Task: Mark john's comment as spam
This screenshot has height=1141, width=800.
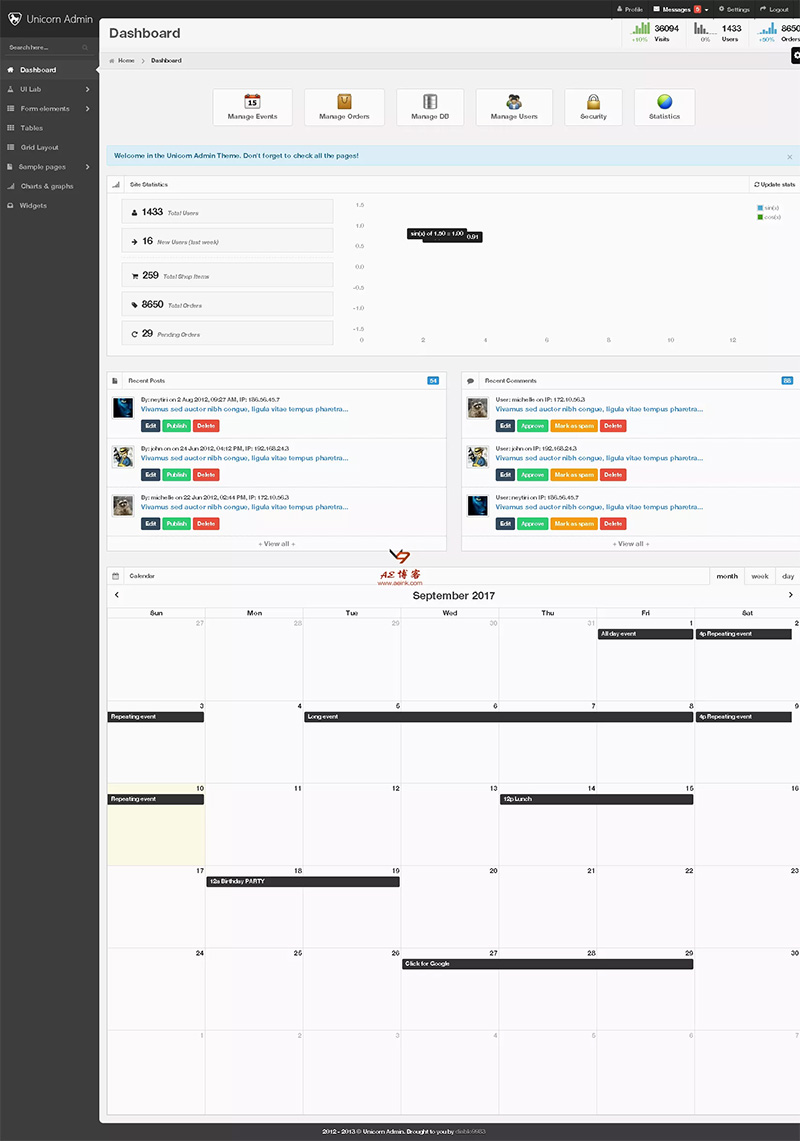Action: pos(574,474)
